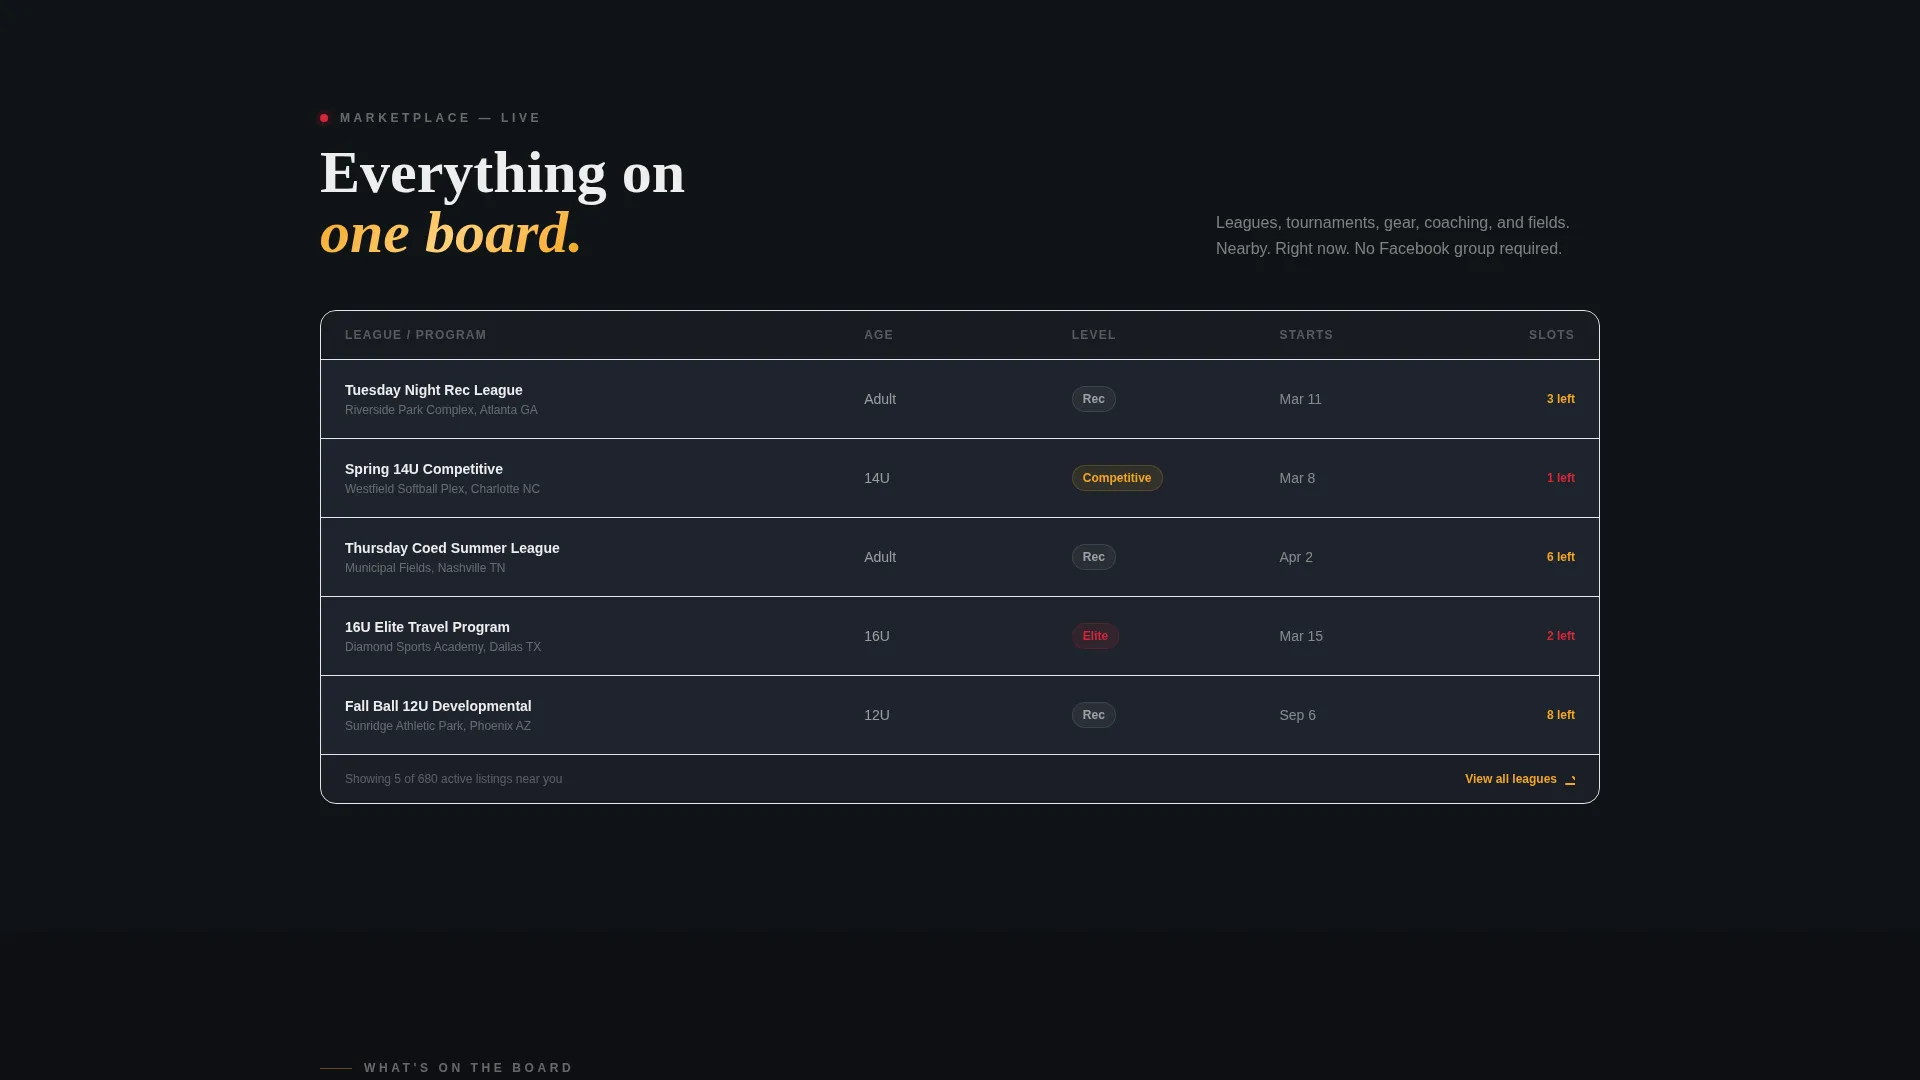This screenshot has width=1920, height=1080.
Task: Click the Rec badge on Fall Ball row
Action: click(1094, 715)
